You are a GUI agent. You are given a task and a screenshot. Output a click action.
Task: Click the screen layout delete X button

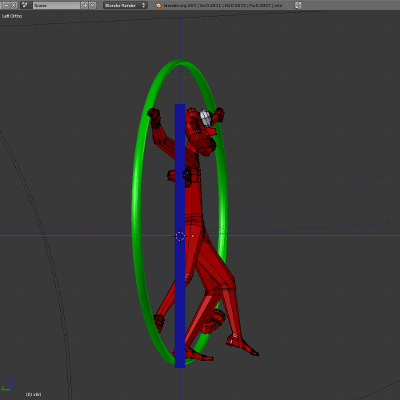point(14,5)
